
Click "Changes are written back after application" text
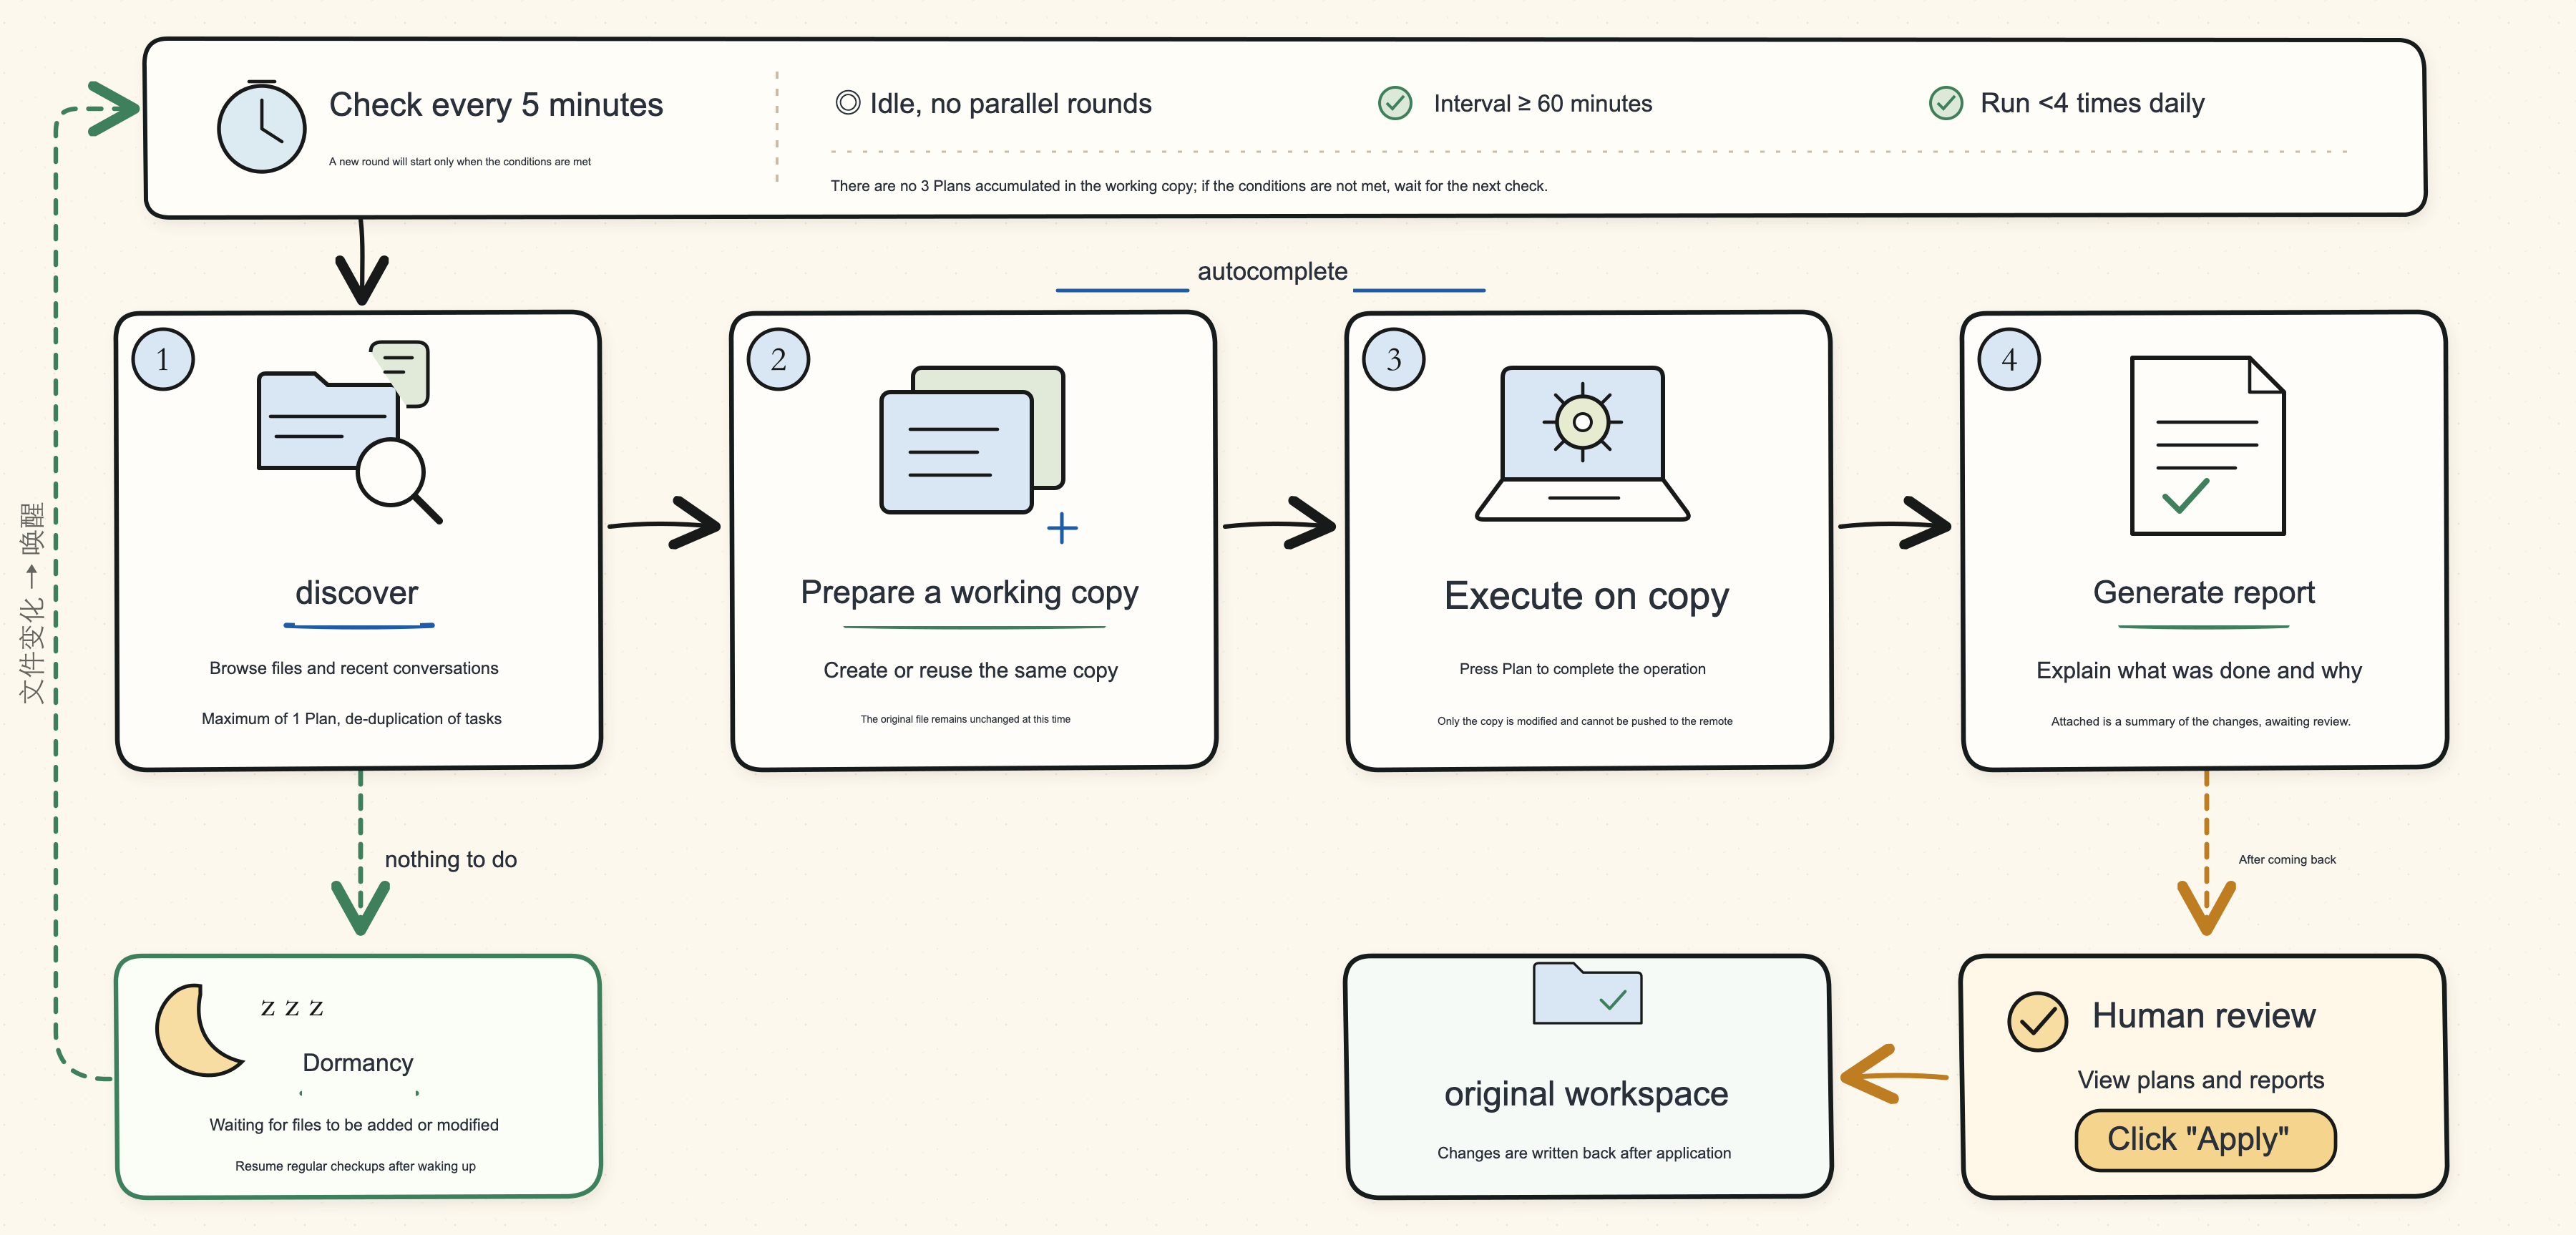pyautogui.click(x=1583, y=1153)
